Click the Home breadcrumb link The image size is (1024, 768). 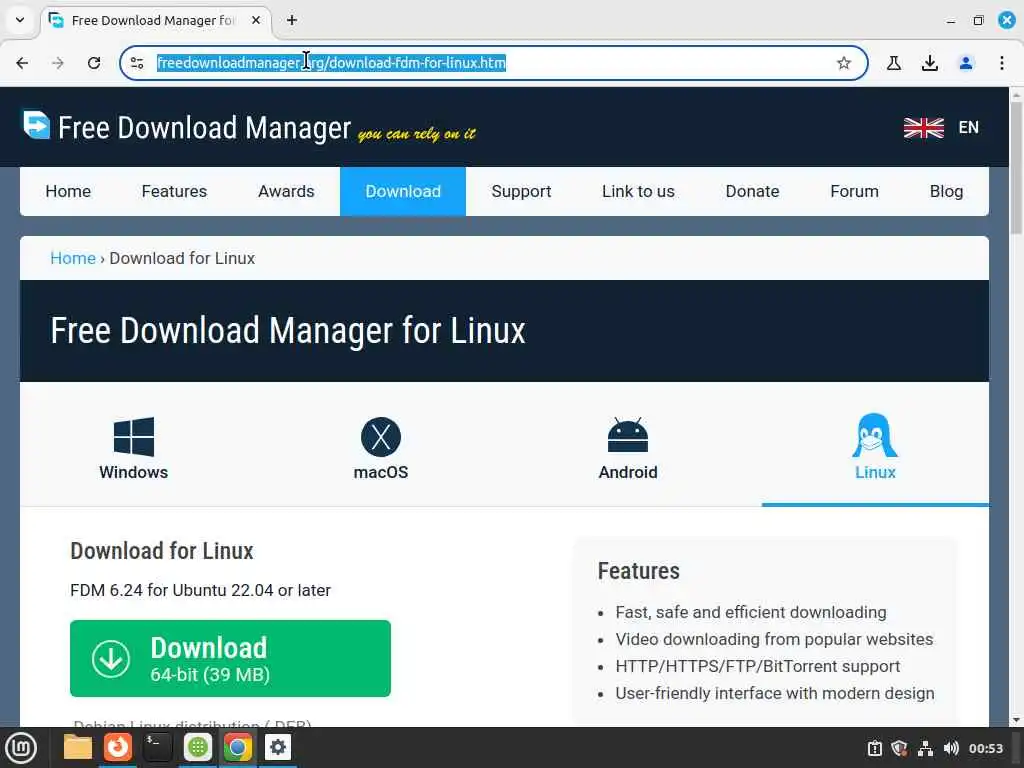(73, 259)
